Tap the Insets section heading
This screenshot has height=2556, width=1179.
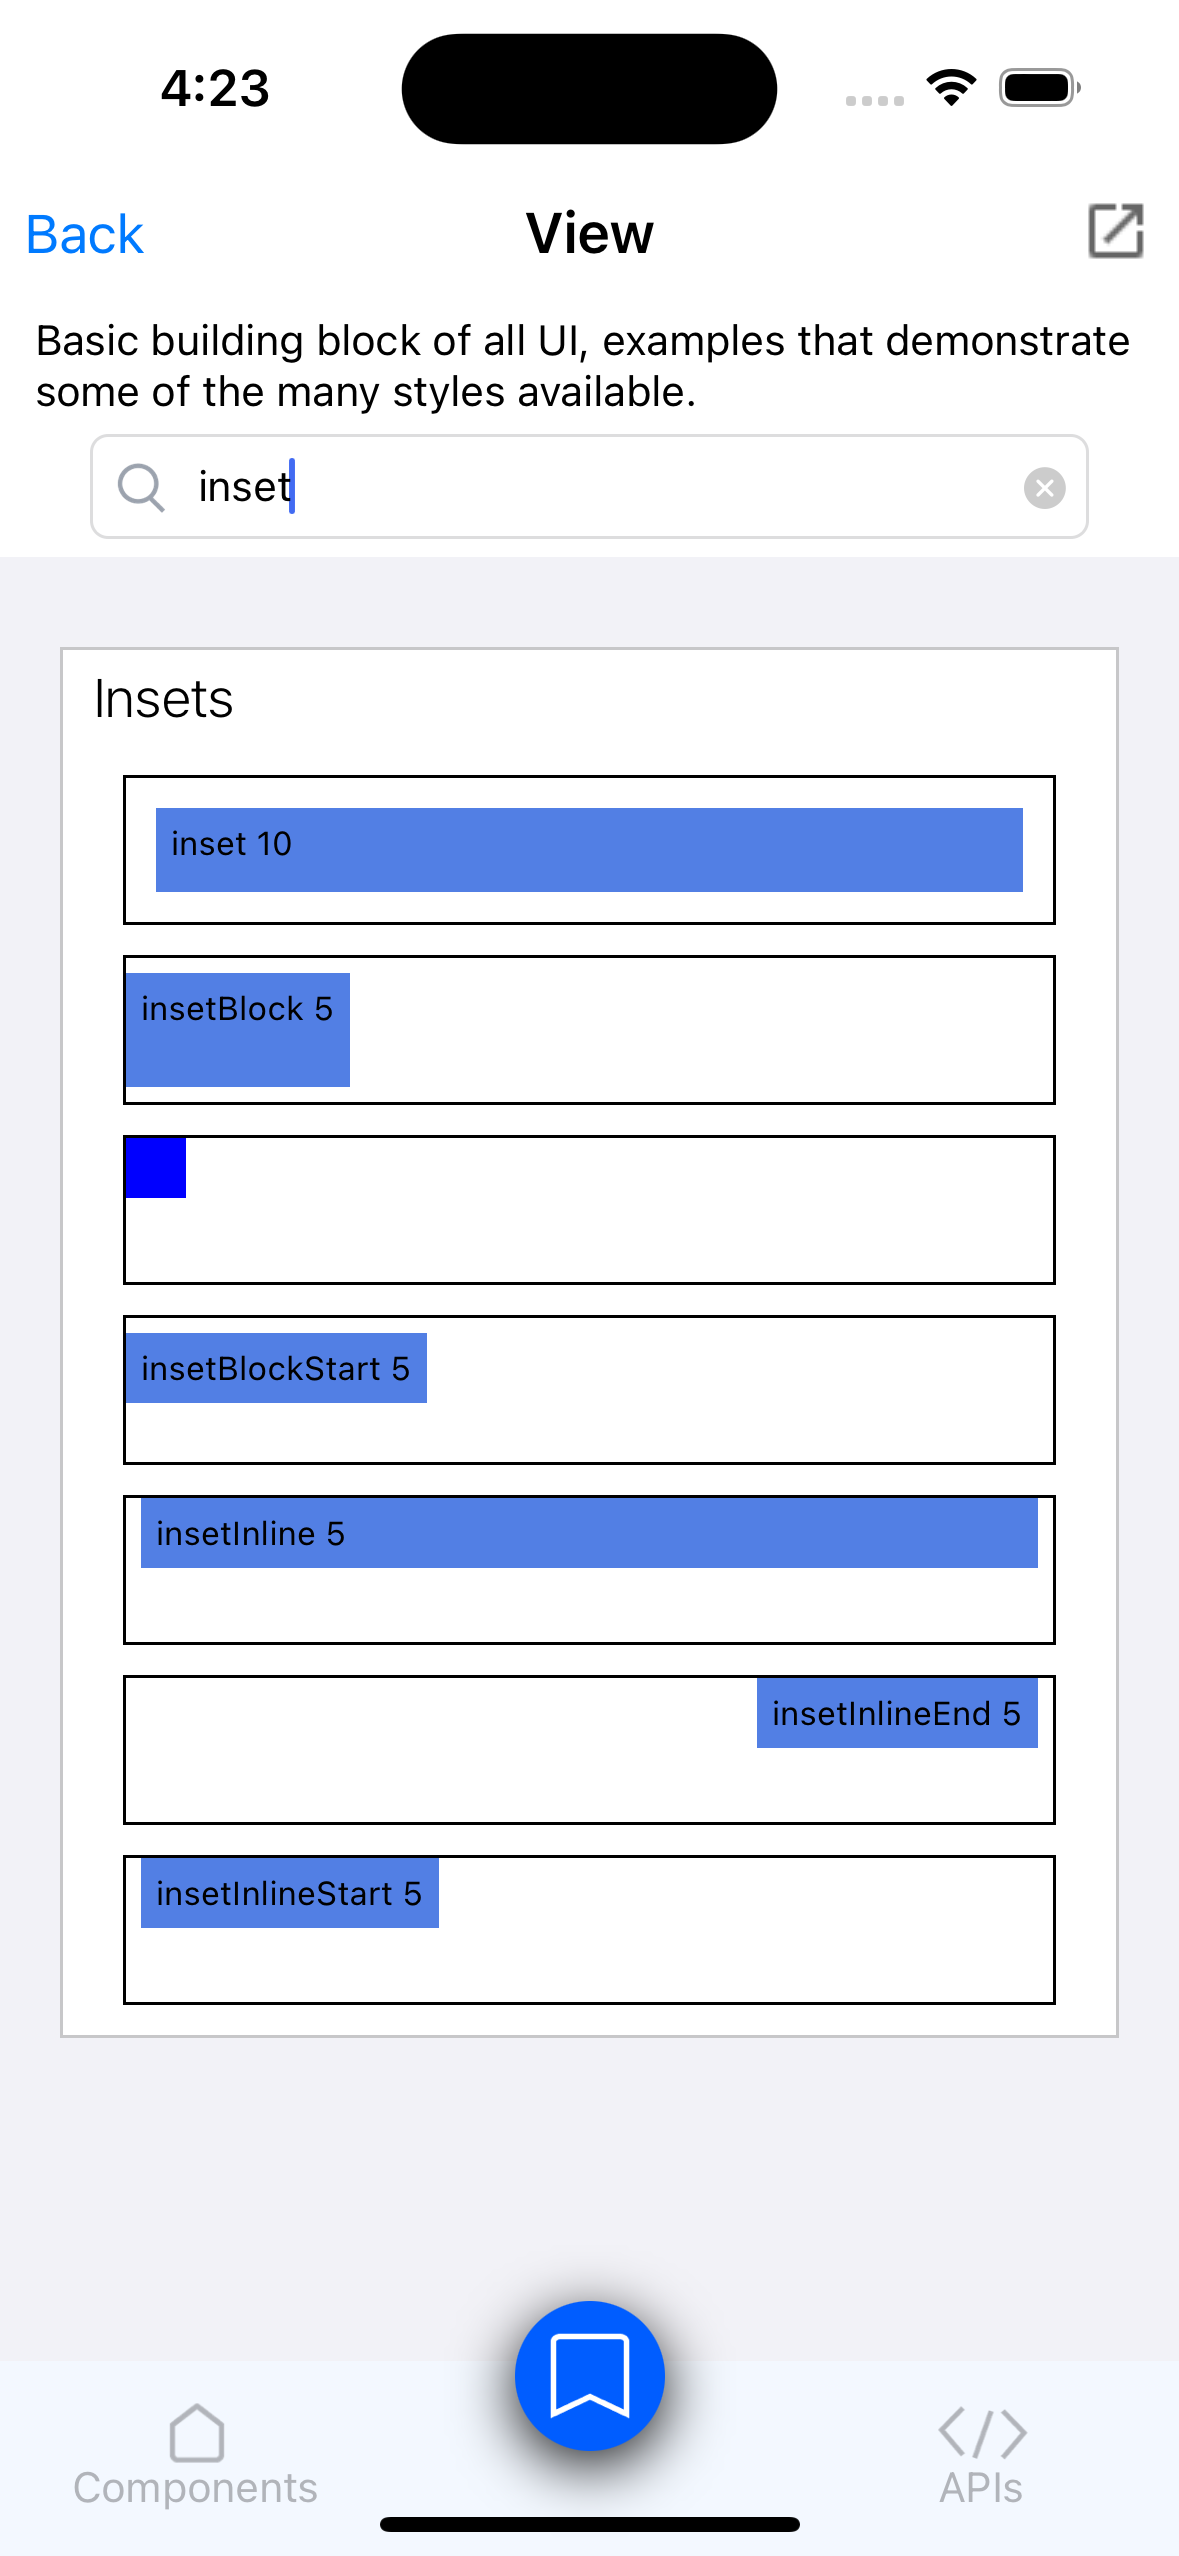click(164, 699)
